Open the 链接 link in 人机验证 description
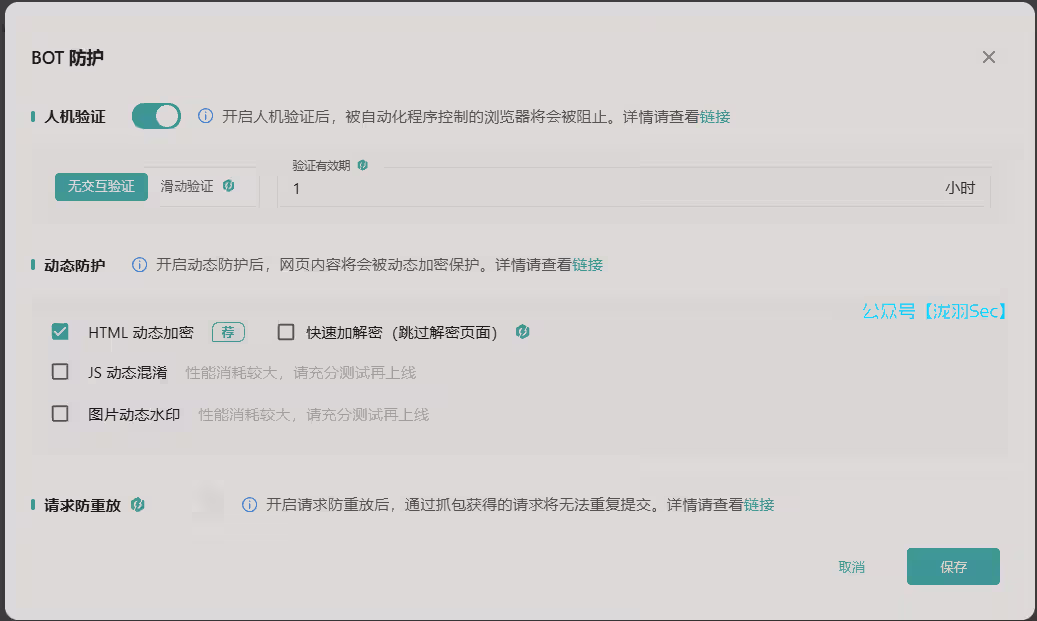This screenshot has width=1037, height=621. (x=716, y=116)
